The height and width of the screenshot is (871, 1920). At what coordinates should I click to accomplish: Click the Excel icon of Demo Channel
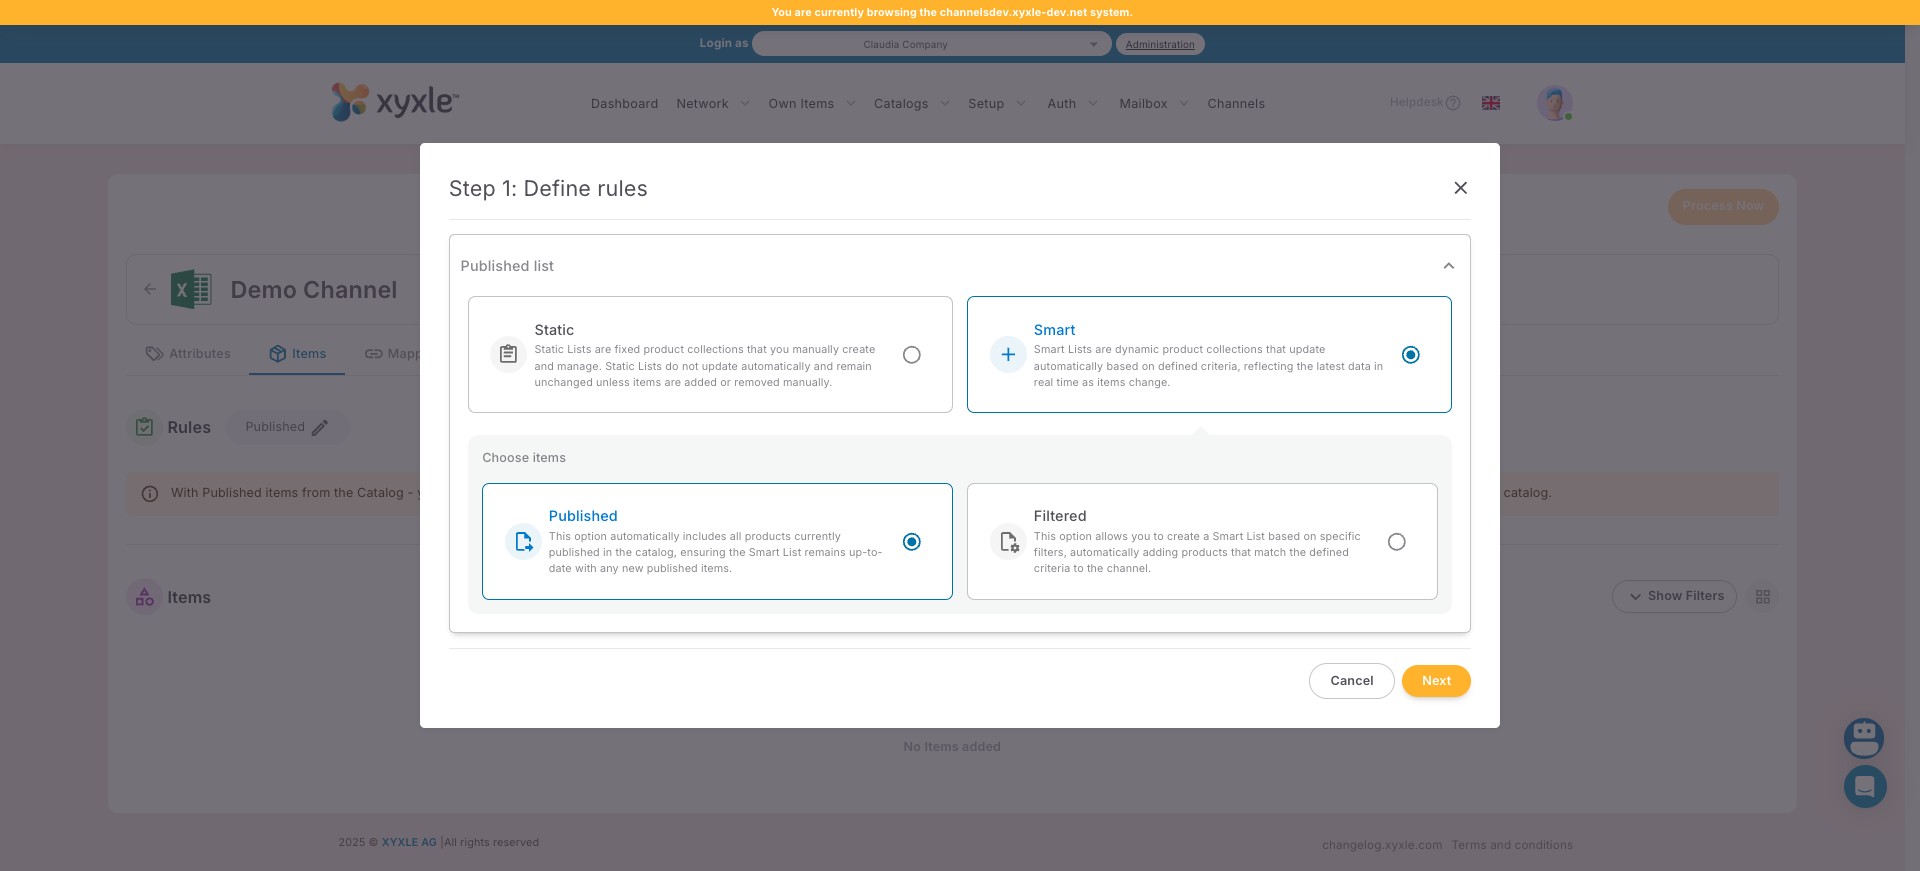point(191,290)
